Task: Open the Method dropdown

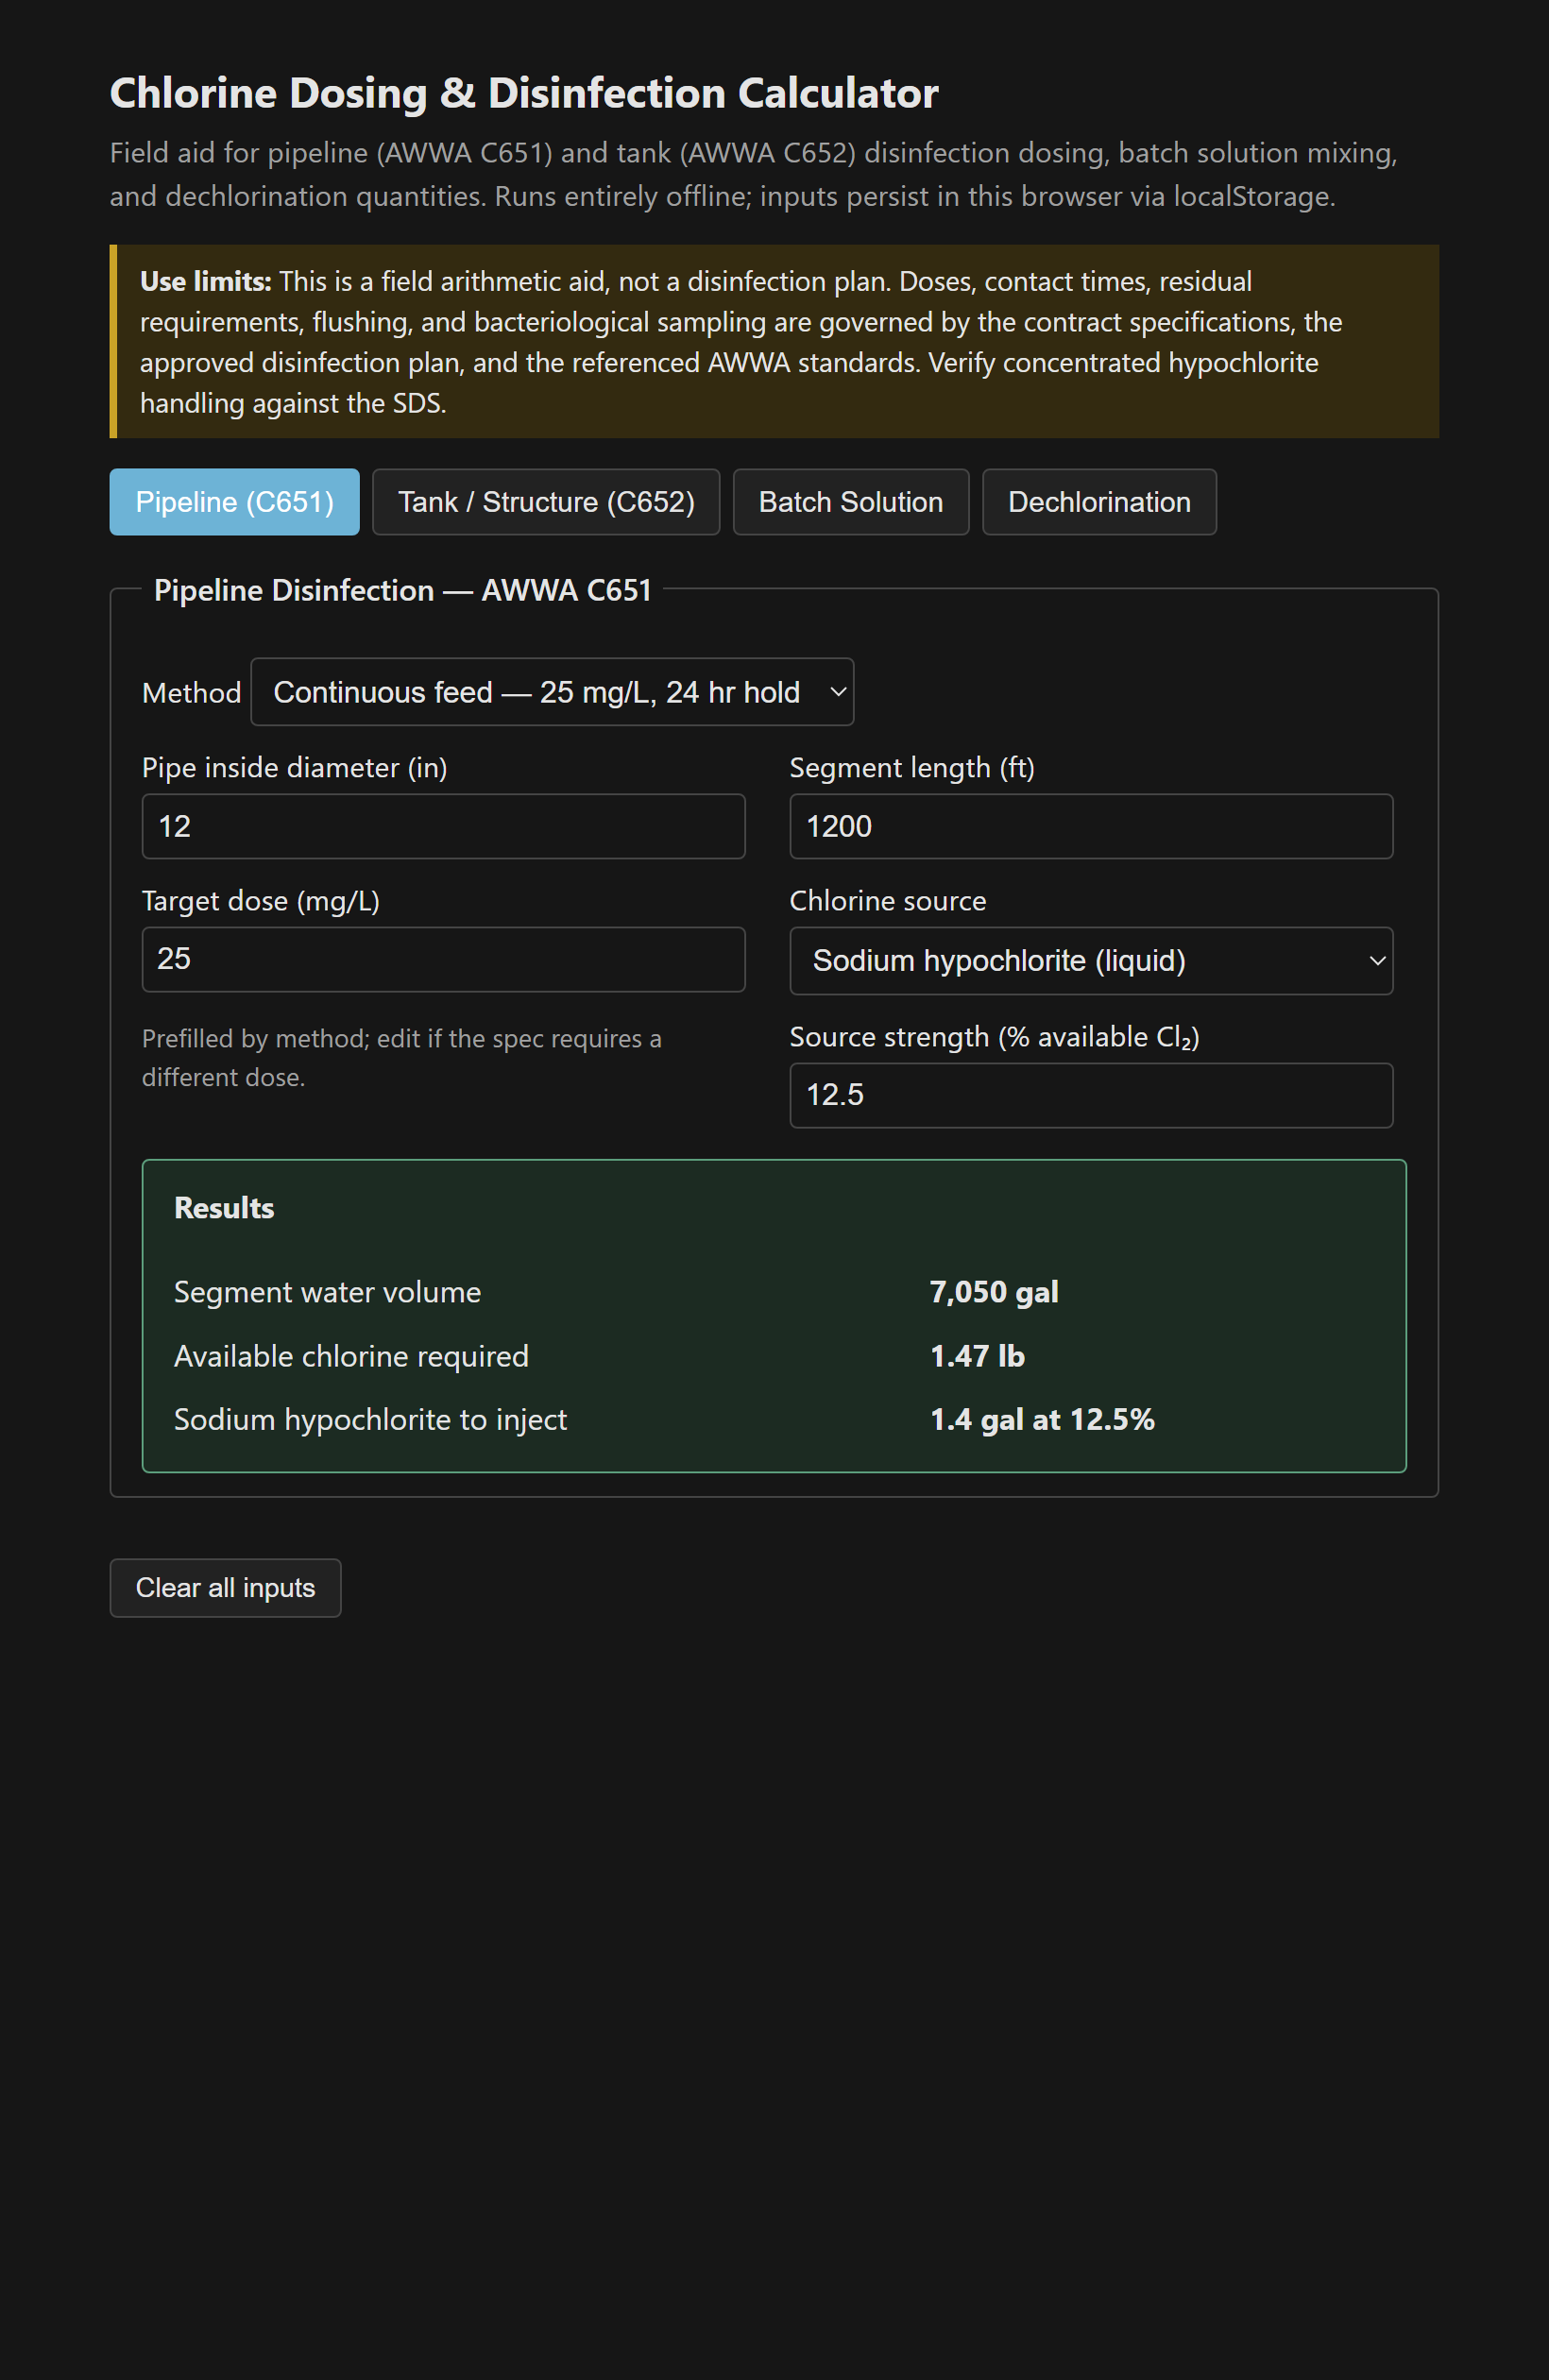Action: coord(552,692)
